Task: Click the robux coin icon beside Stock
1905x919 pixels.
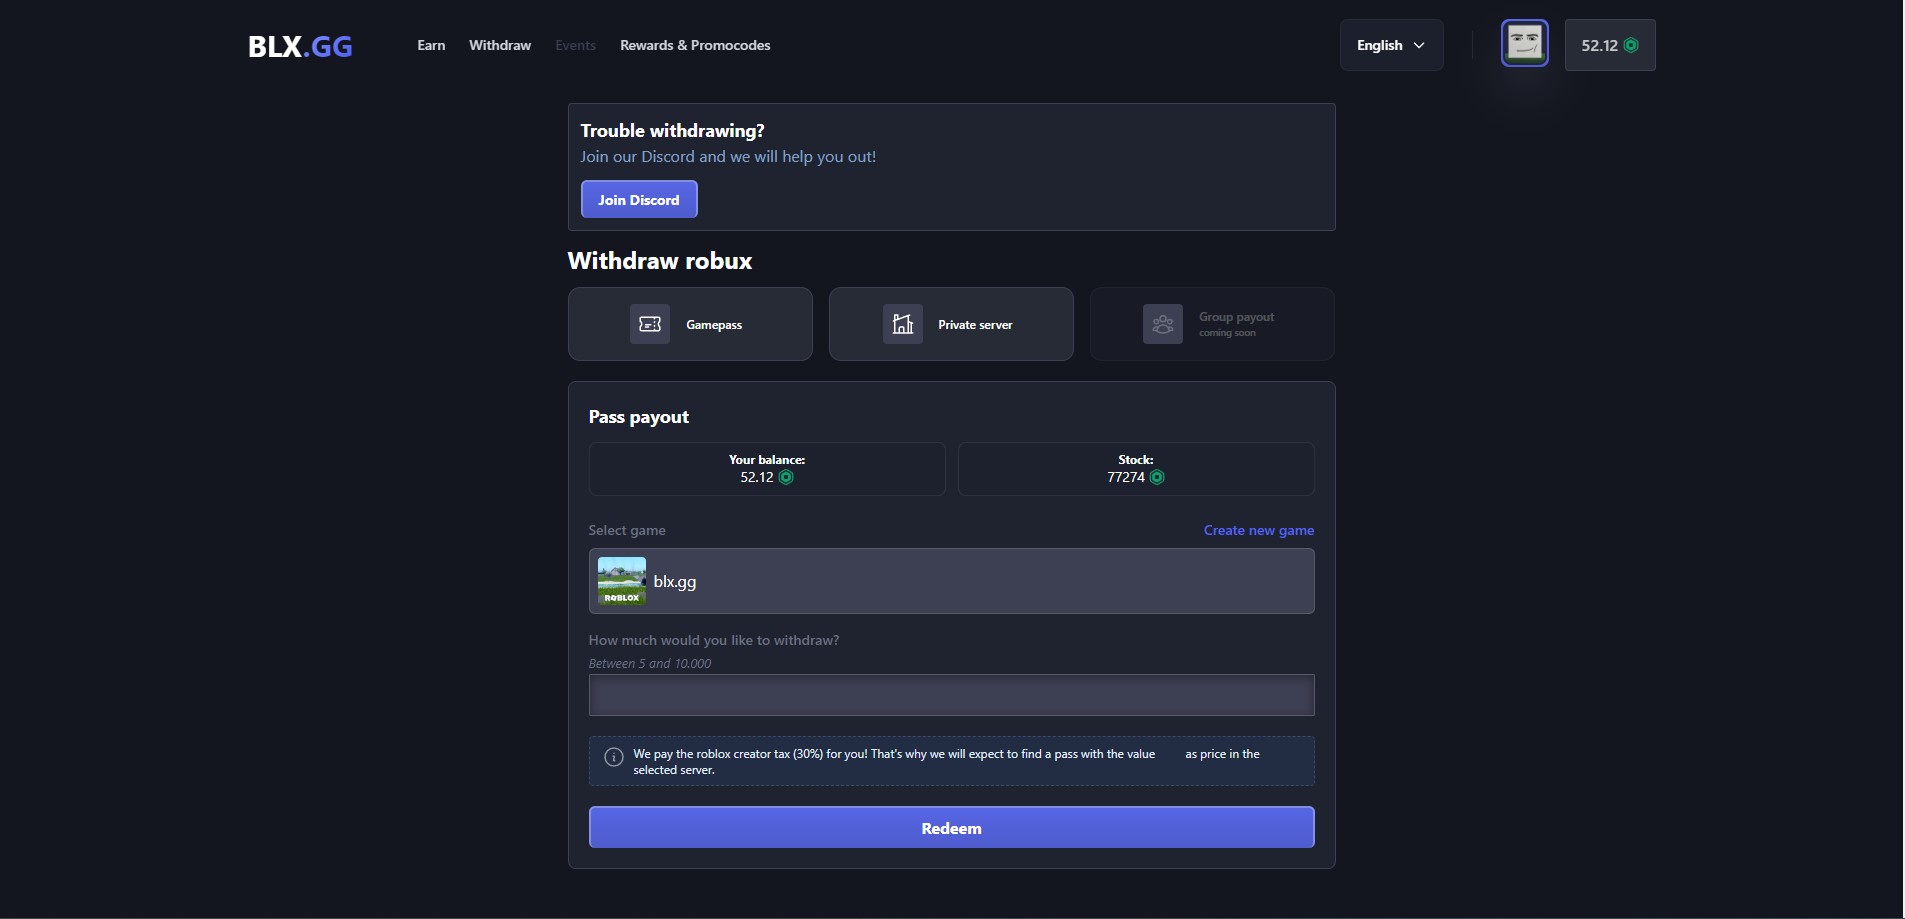Action: click(x=1157, y=477)
